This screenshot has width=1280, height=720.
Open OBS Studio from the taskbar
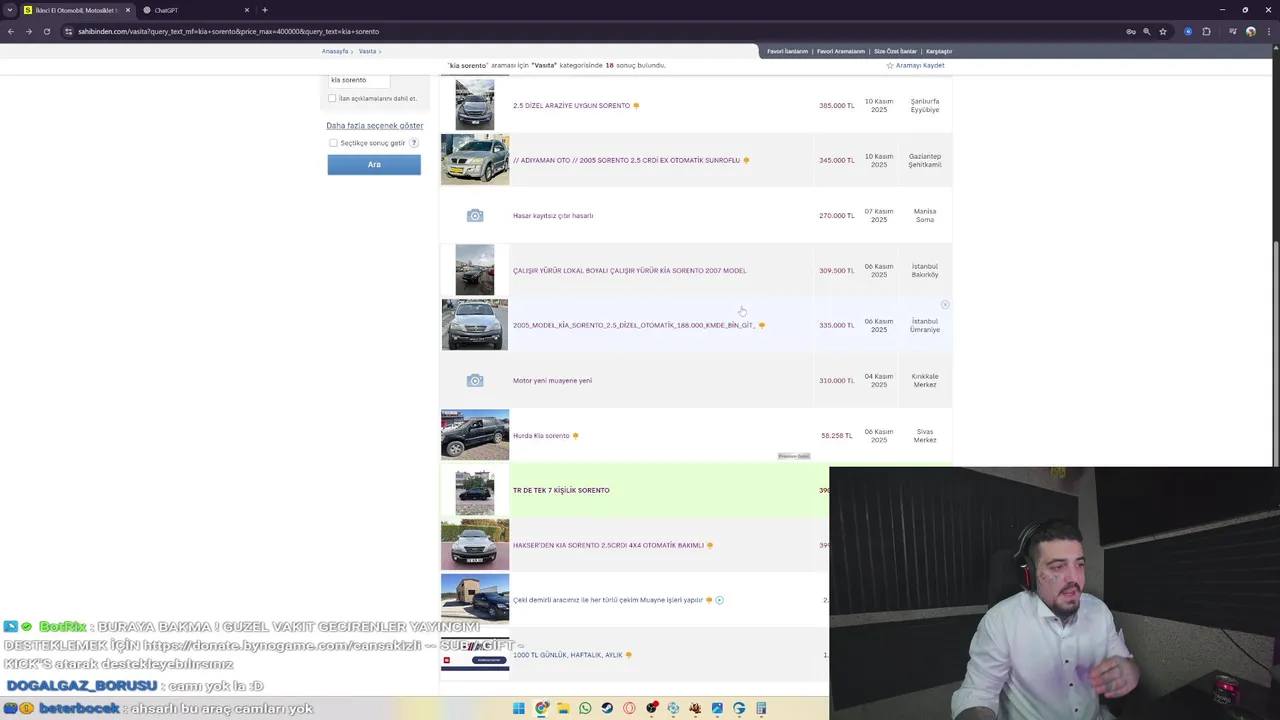click(x=651, y=708)
